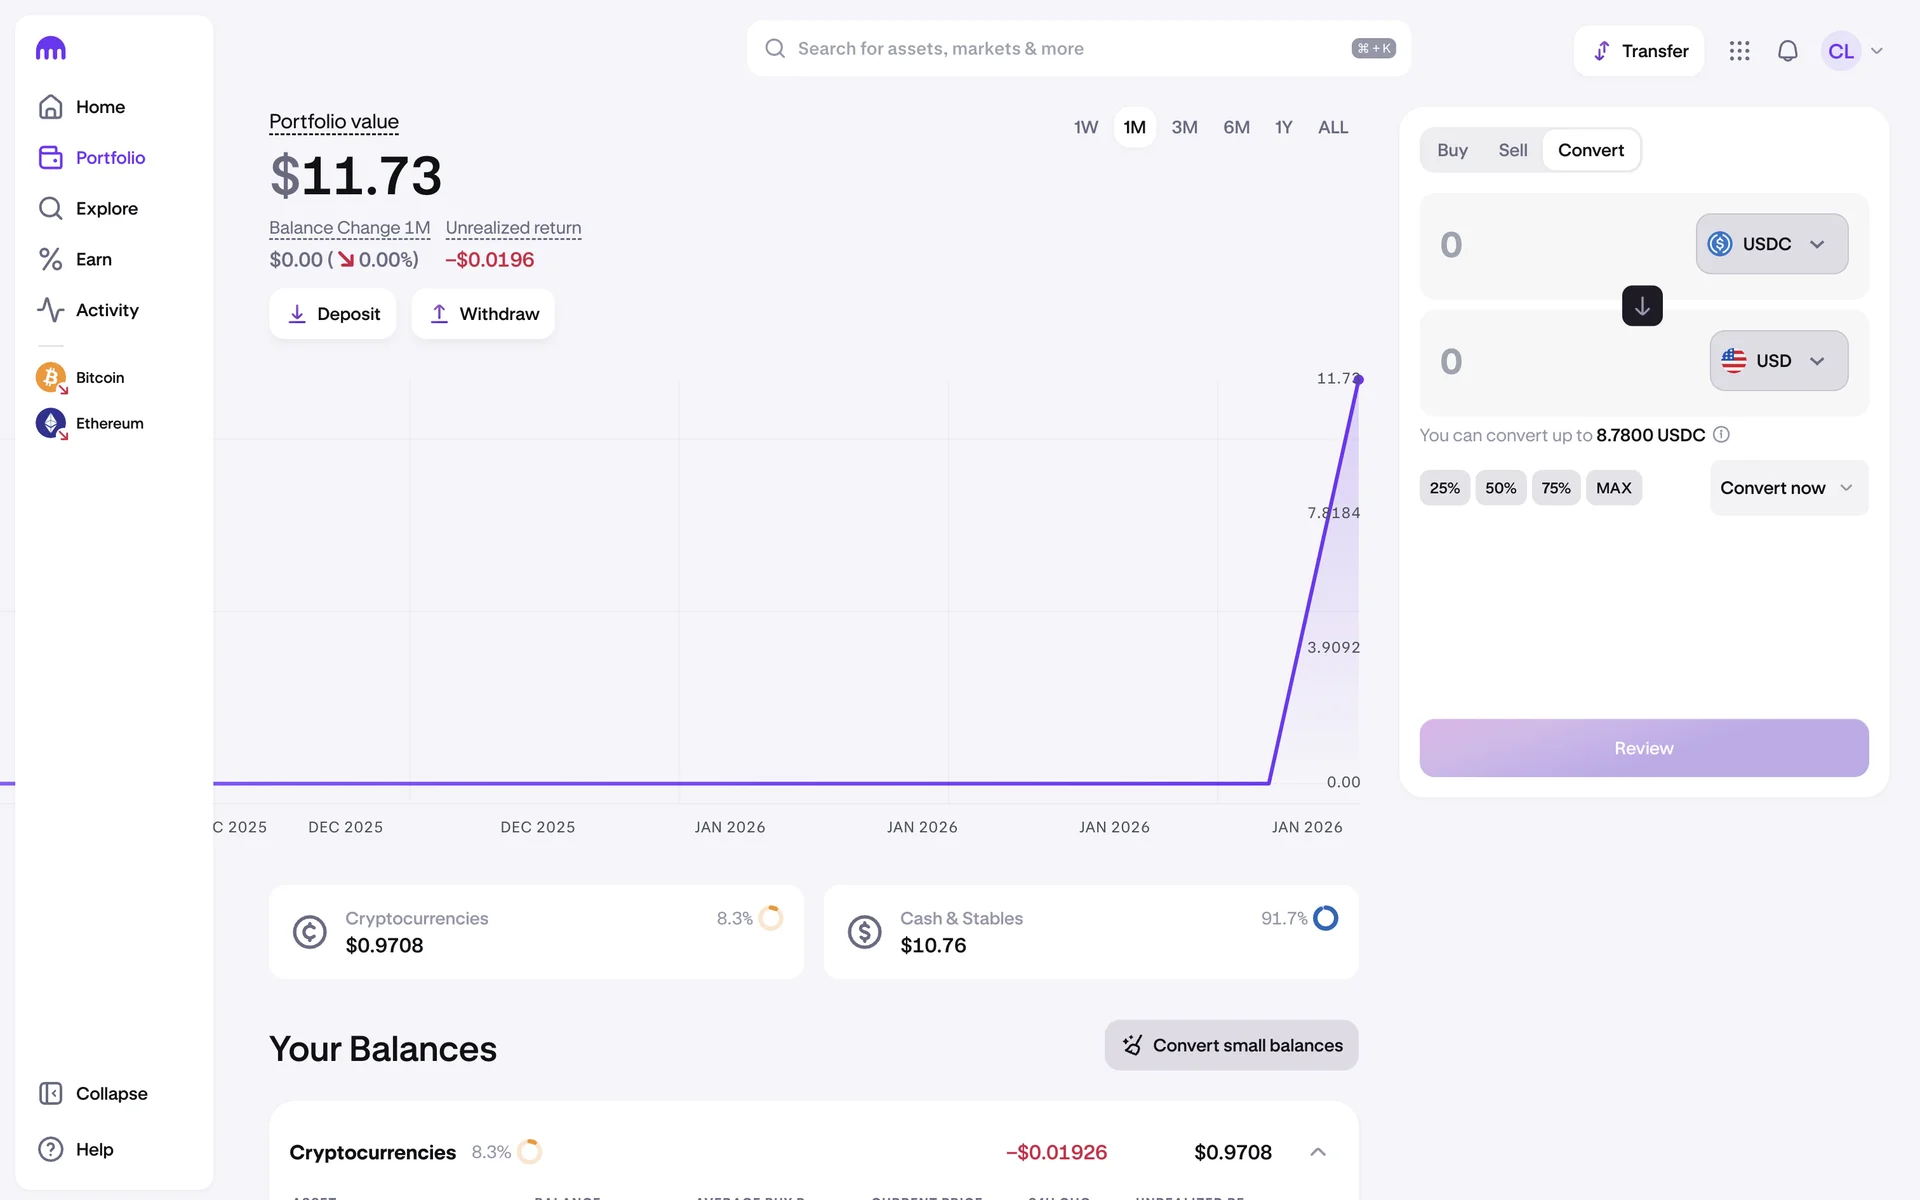This screenshot has height=1200, width=1920.
Task: Switch to the Buy tab
Action: pos(1452,151)
